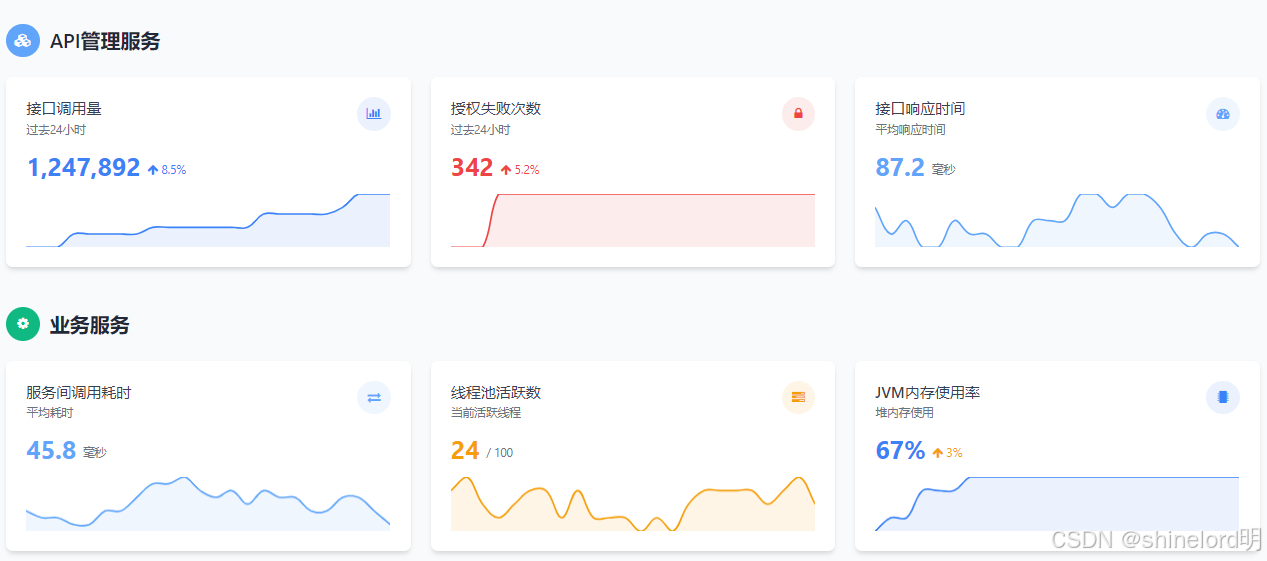Click the 服务间调用耗时 line chart

coord(208,503)
